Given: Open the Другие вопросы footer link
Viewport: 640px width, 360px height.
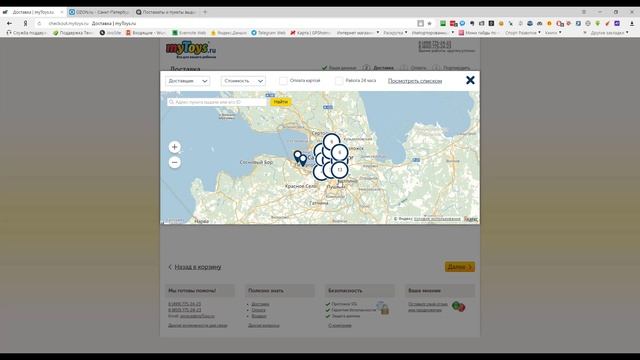Looking at the screenshot, I should click(264, 325).
